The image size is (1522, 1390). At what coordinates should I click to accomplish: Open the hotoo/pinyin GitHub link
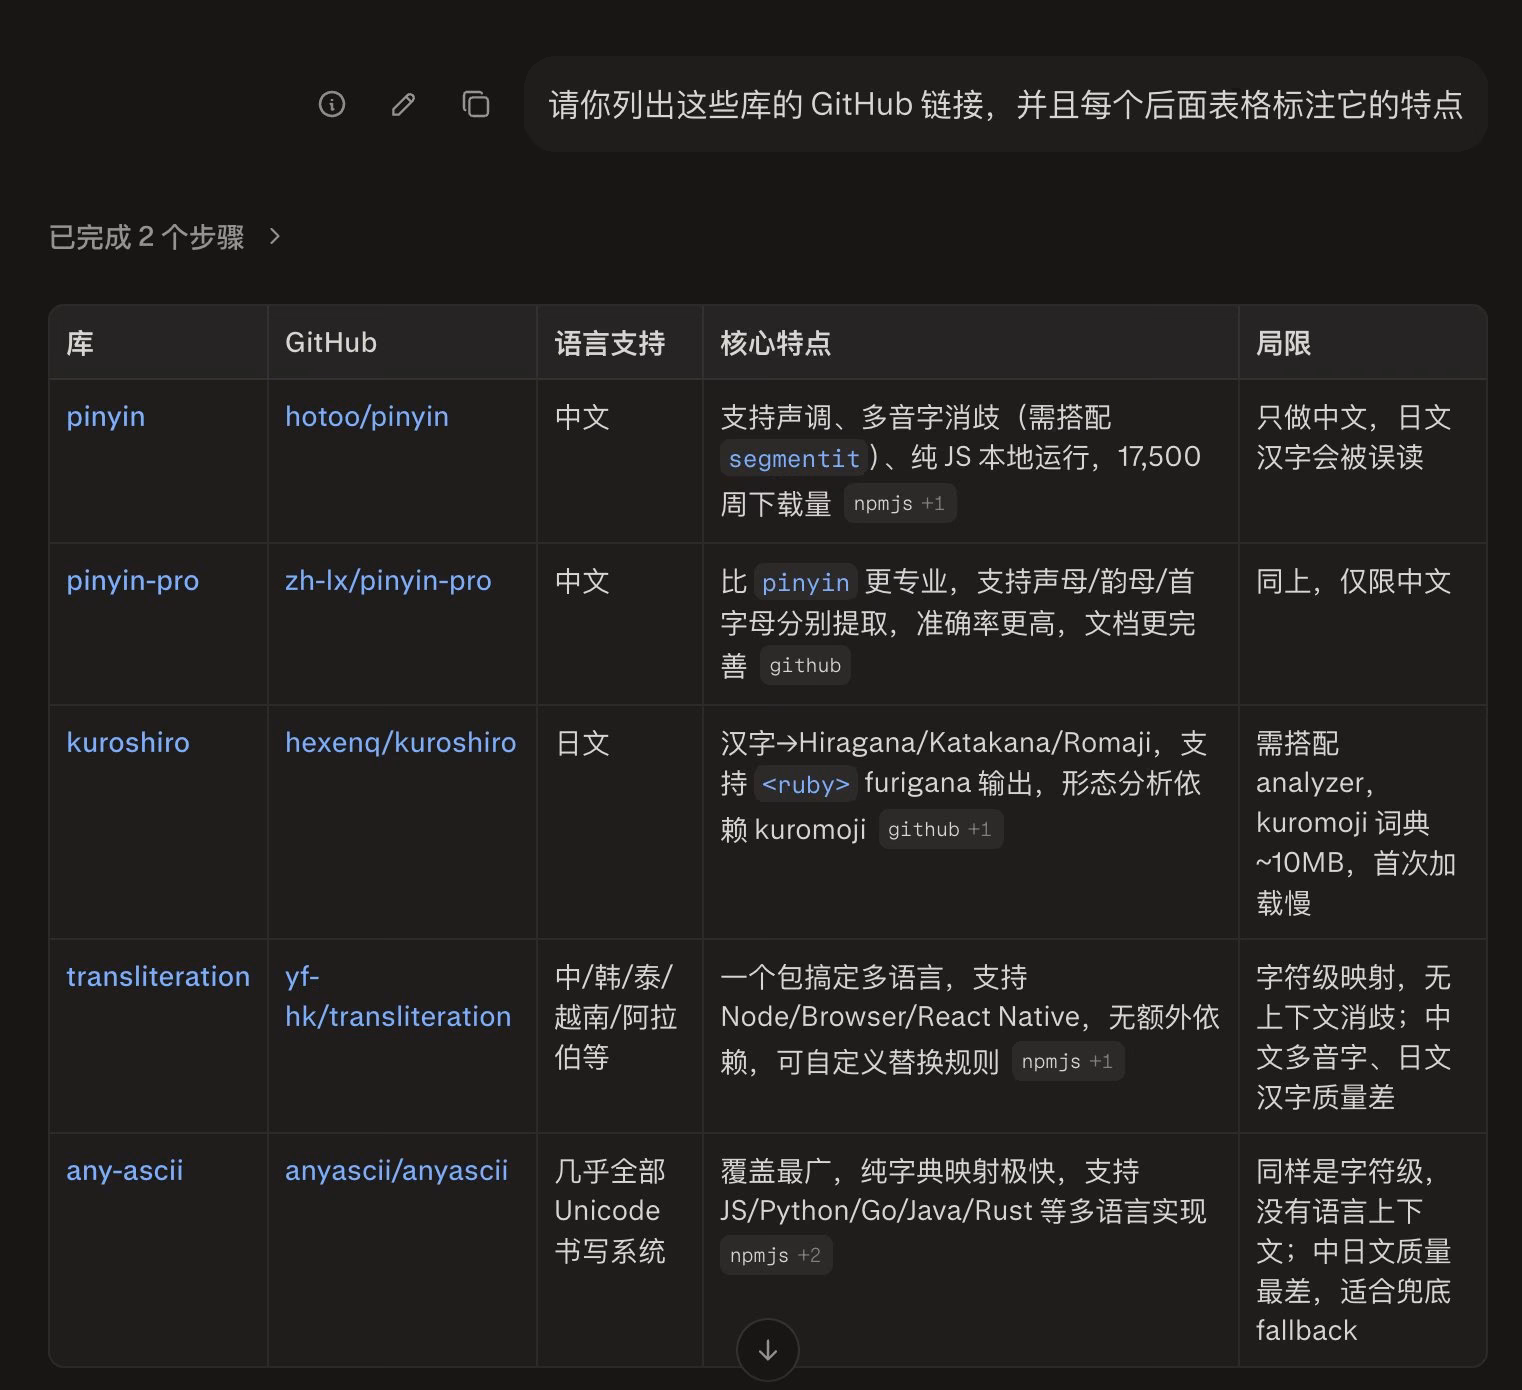(x=367, y=416)
